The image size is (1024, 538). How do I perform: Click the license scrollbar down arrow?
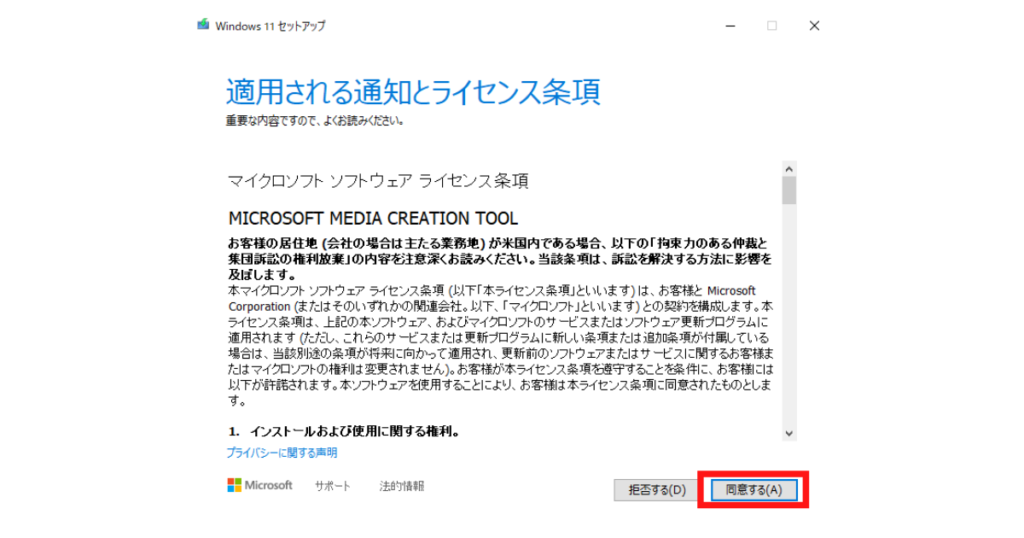point(789,433)
